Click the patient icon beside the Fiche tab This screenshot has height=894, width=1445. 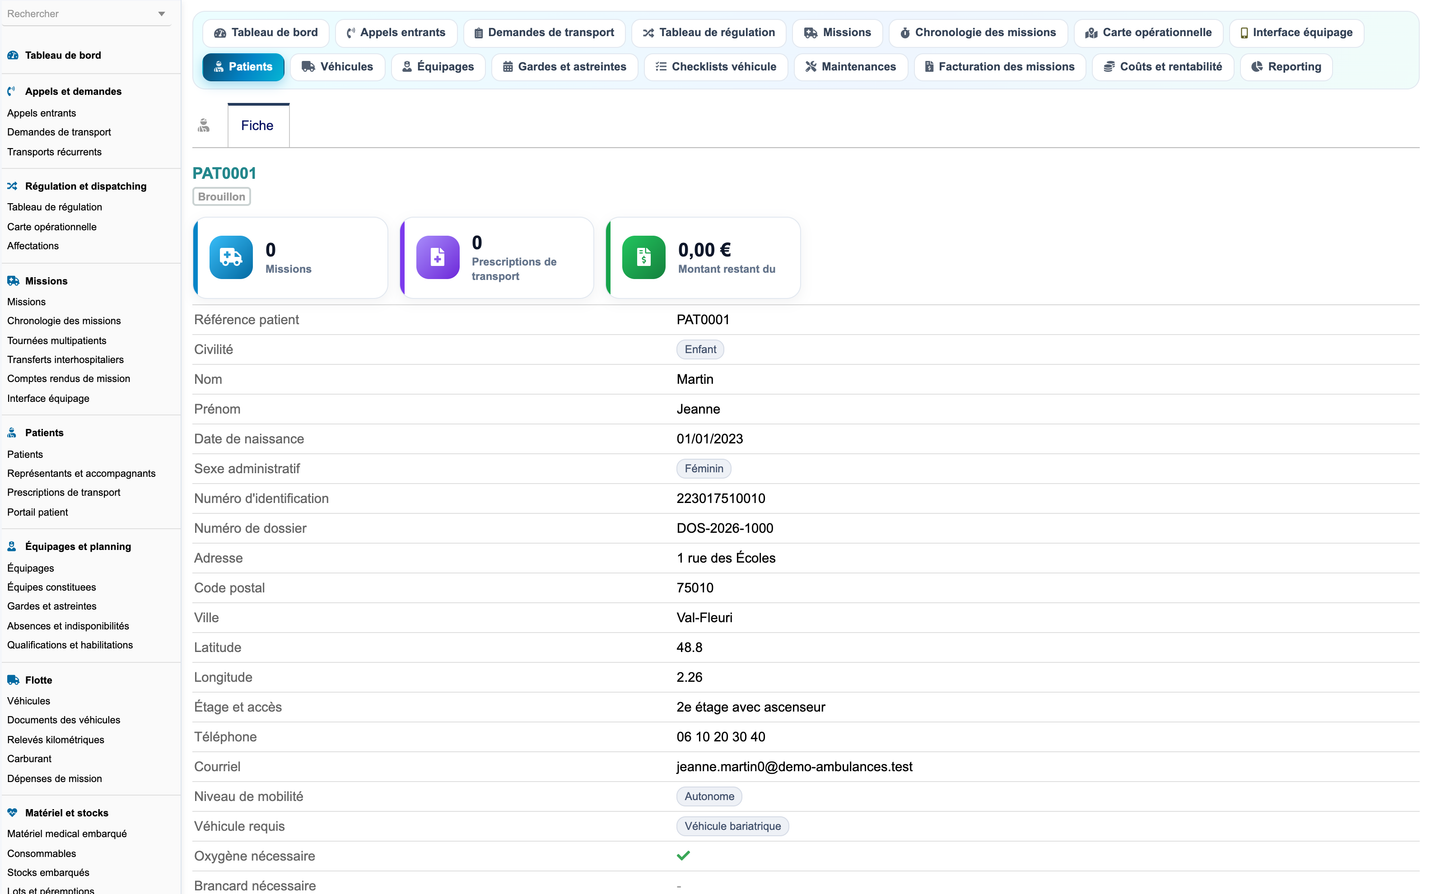point(204,126)
